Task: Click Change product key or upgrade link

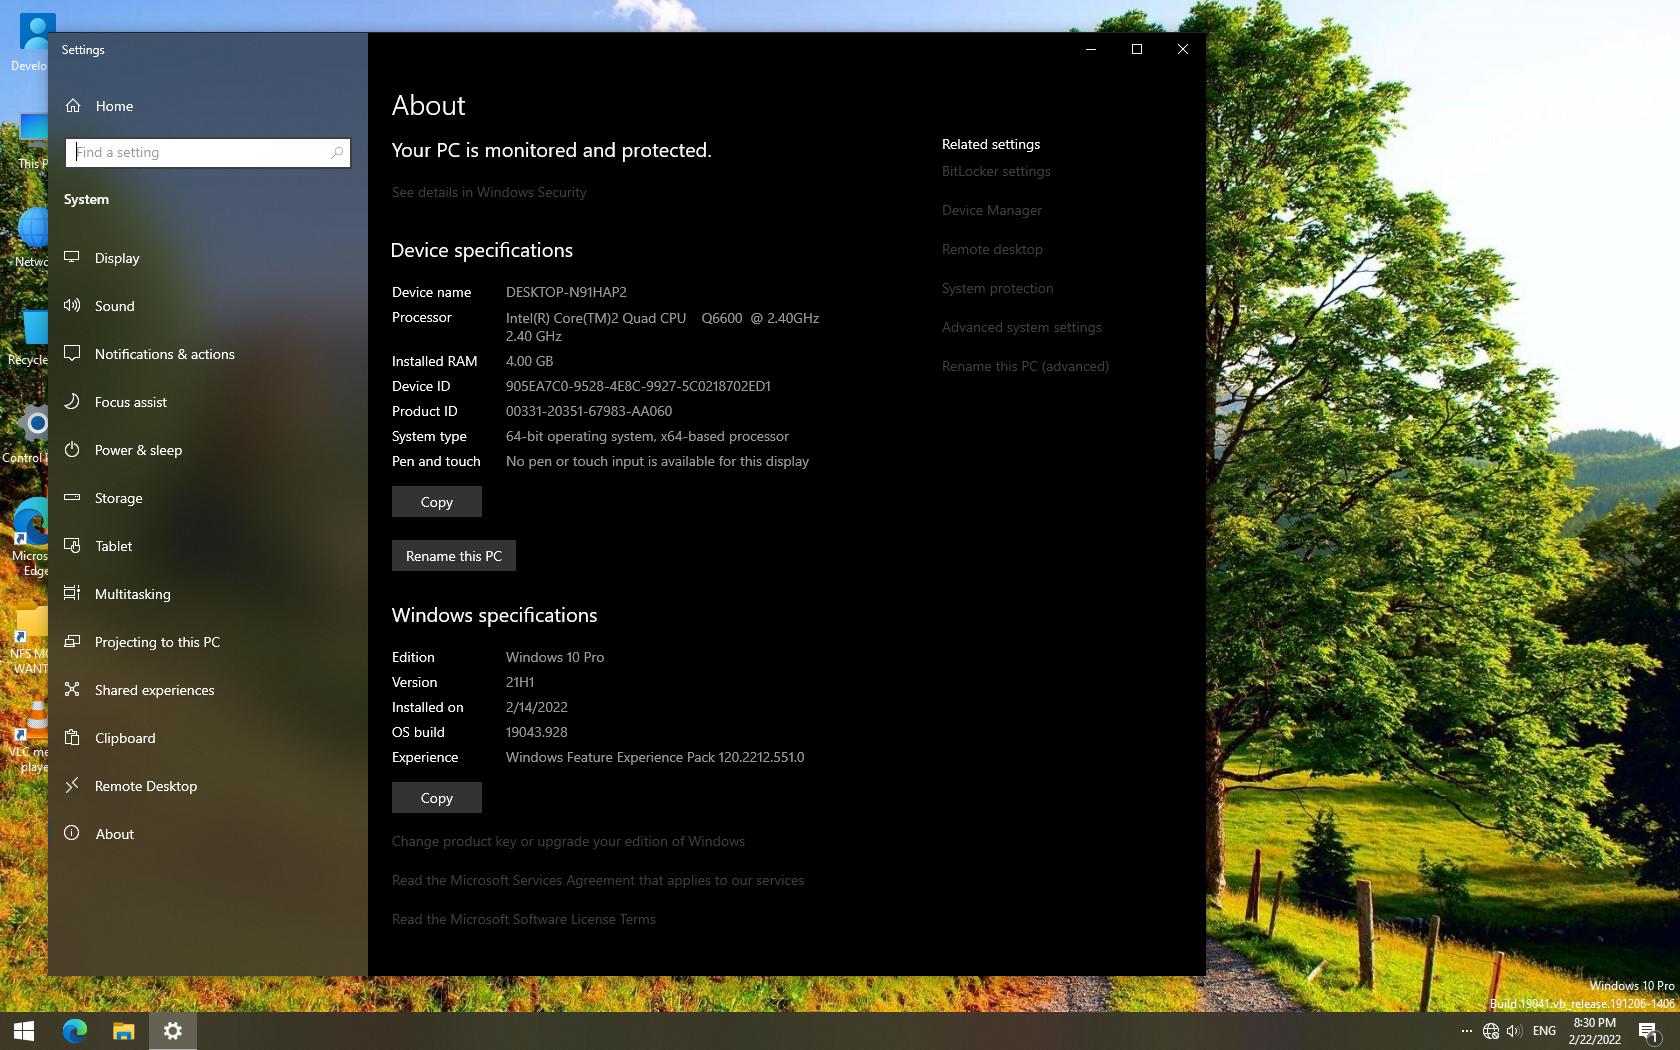Action: tap(568, 841)
